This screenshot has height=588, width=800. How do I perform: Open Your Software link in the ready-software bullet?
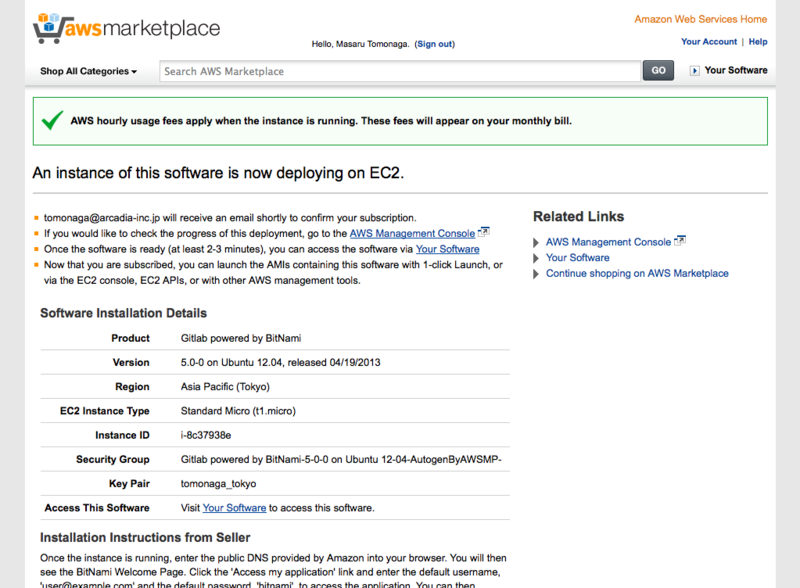447,249
